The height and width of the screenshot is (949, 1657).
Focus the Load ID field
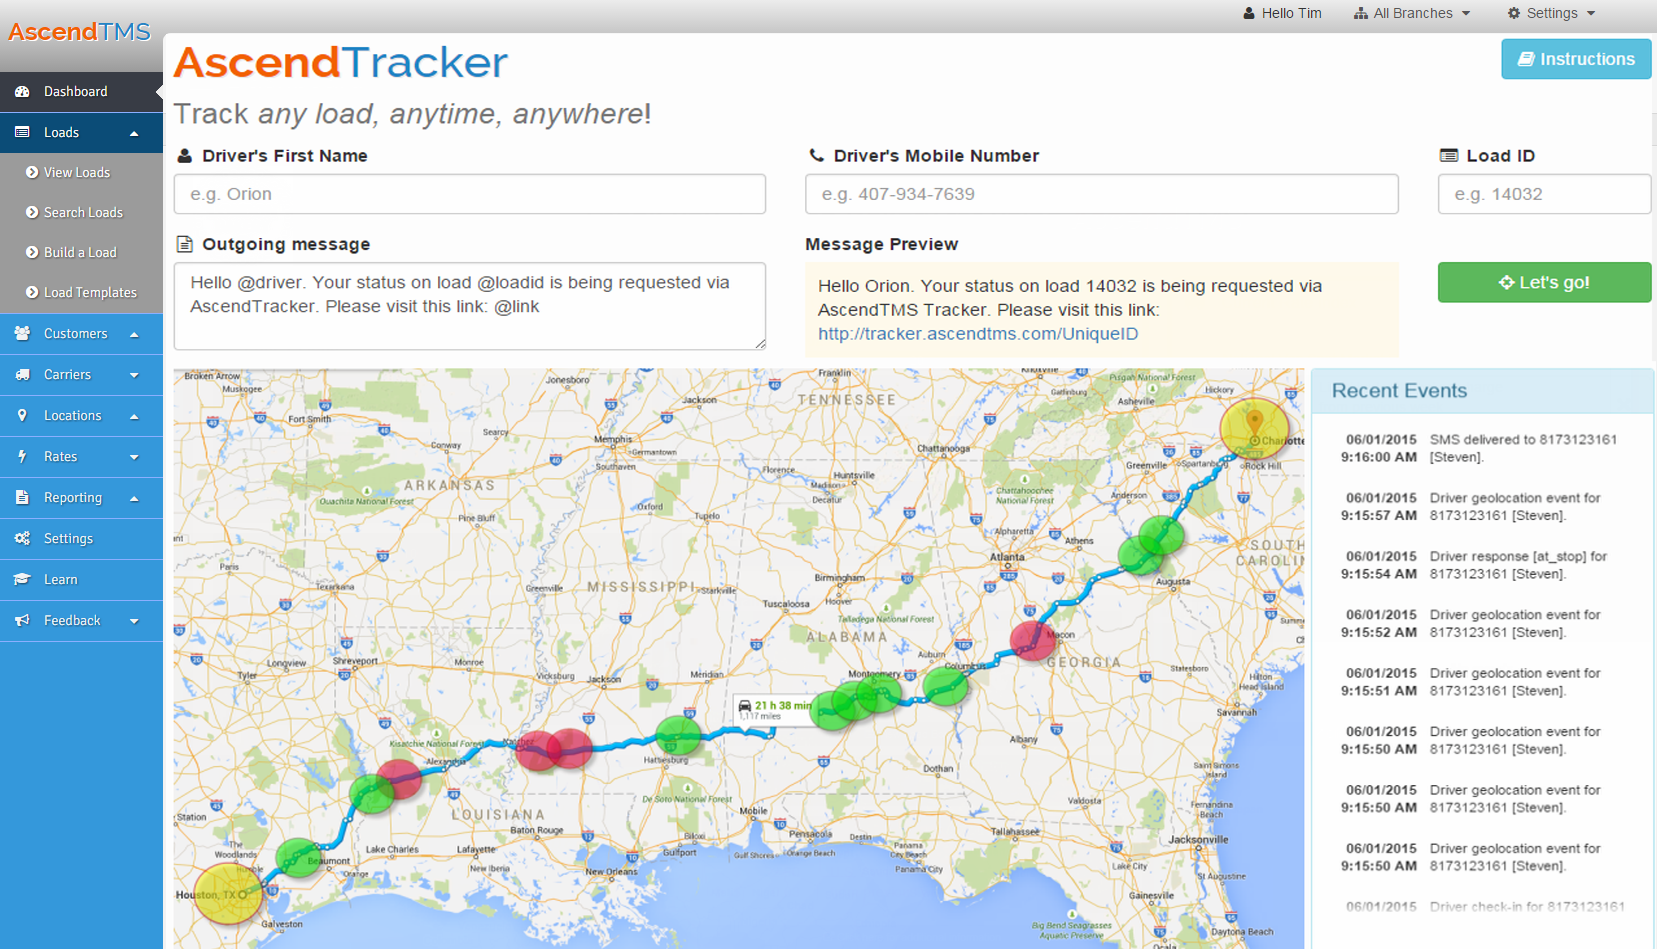point(1544,194)
